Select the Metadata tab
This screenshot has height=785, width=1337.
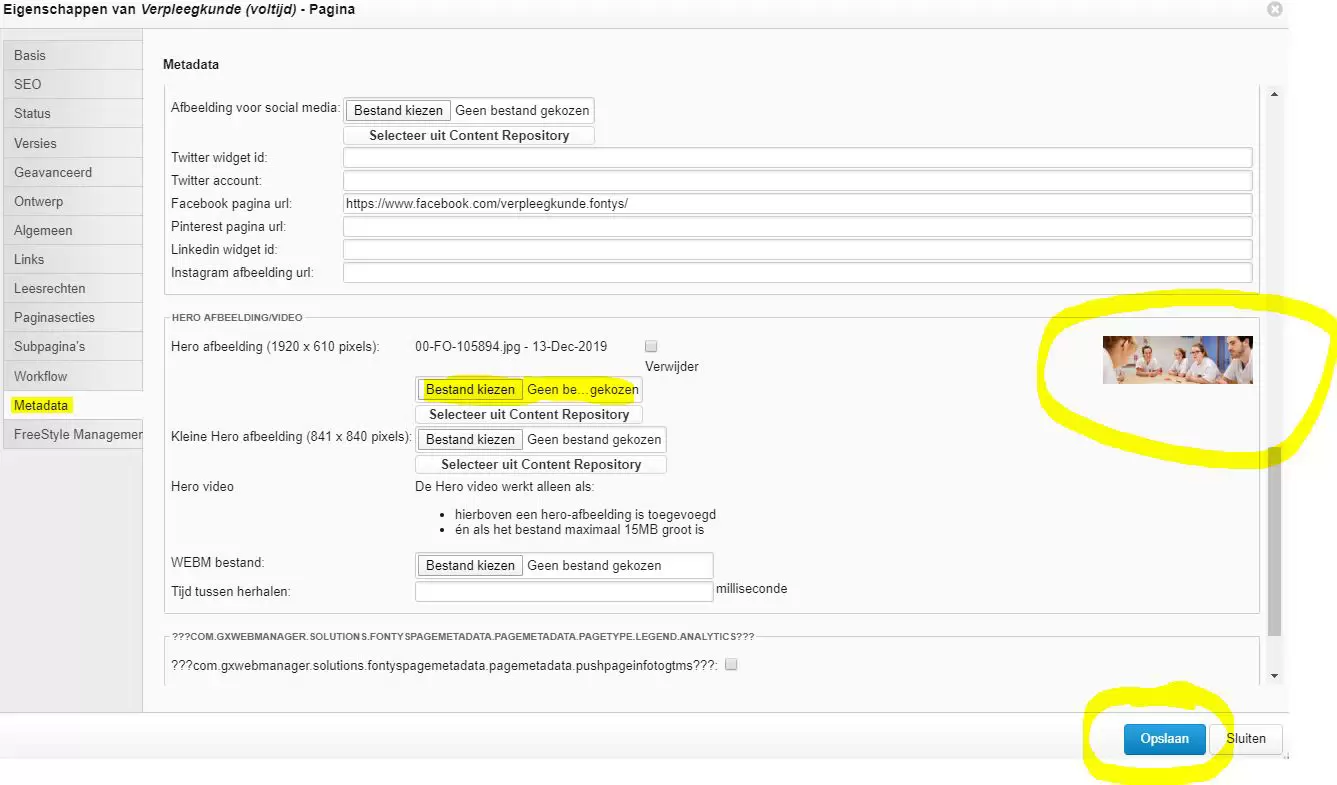click(x=72, y=405)
